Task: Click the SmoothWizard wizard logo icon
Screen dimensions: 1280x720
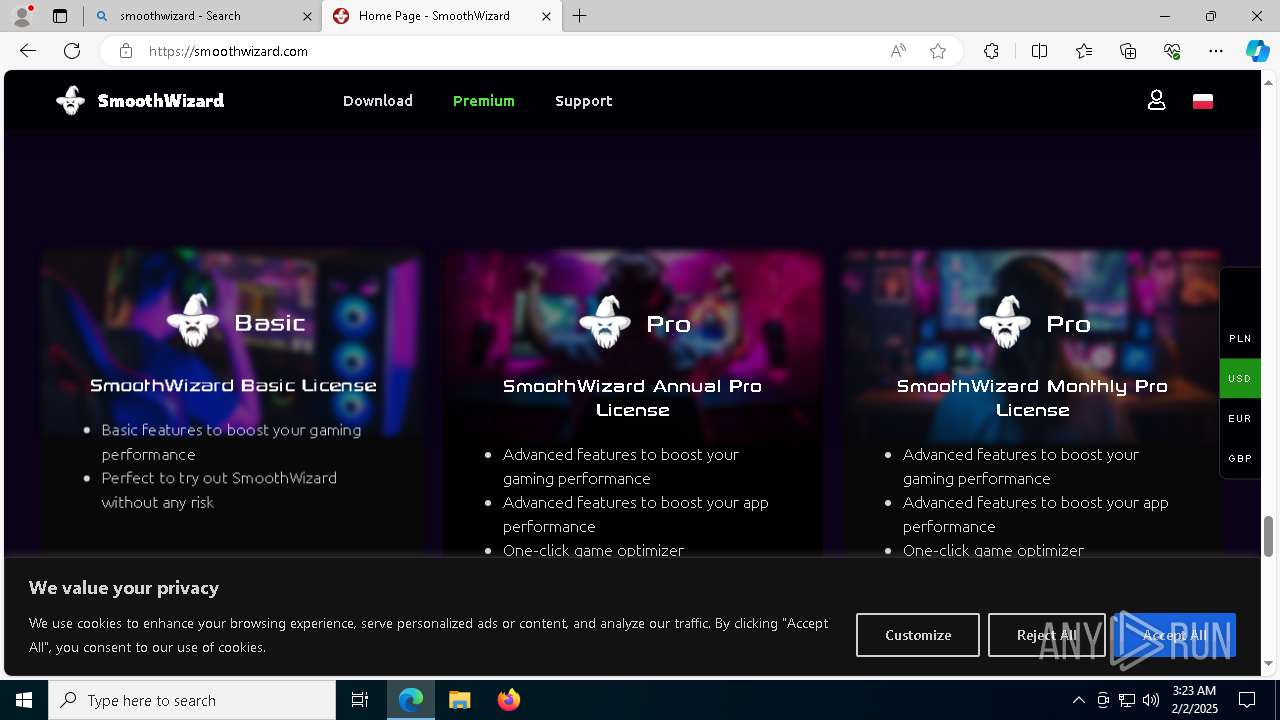Action: click(x=71, y=100)
